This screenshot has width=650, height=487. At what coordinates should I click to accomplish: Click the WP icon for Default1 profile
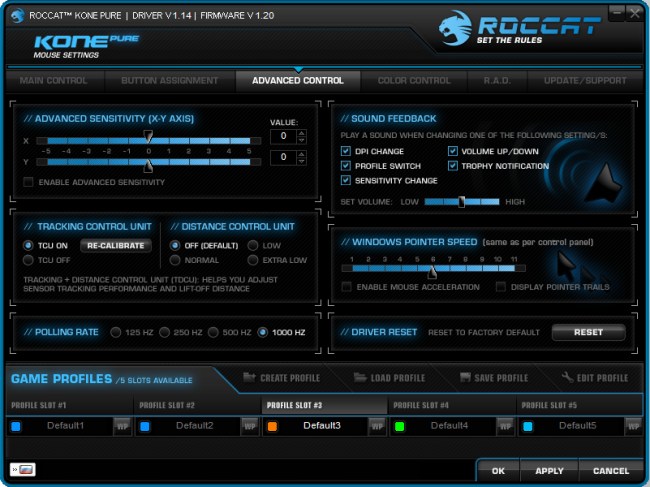coord(120,426)
